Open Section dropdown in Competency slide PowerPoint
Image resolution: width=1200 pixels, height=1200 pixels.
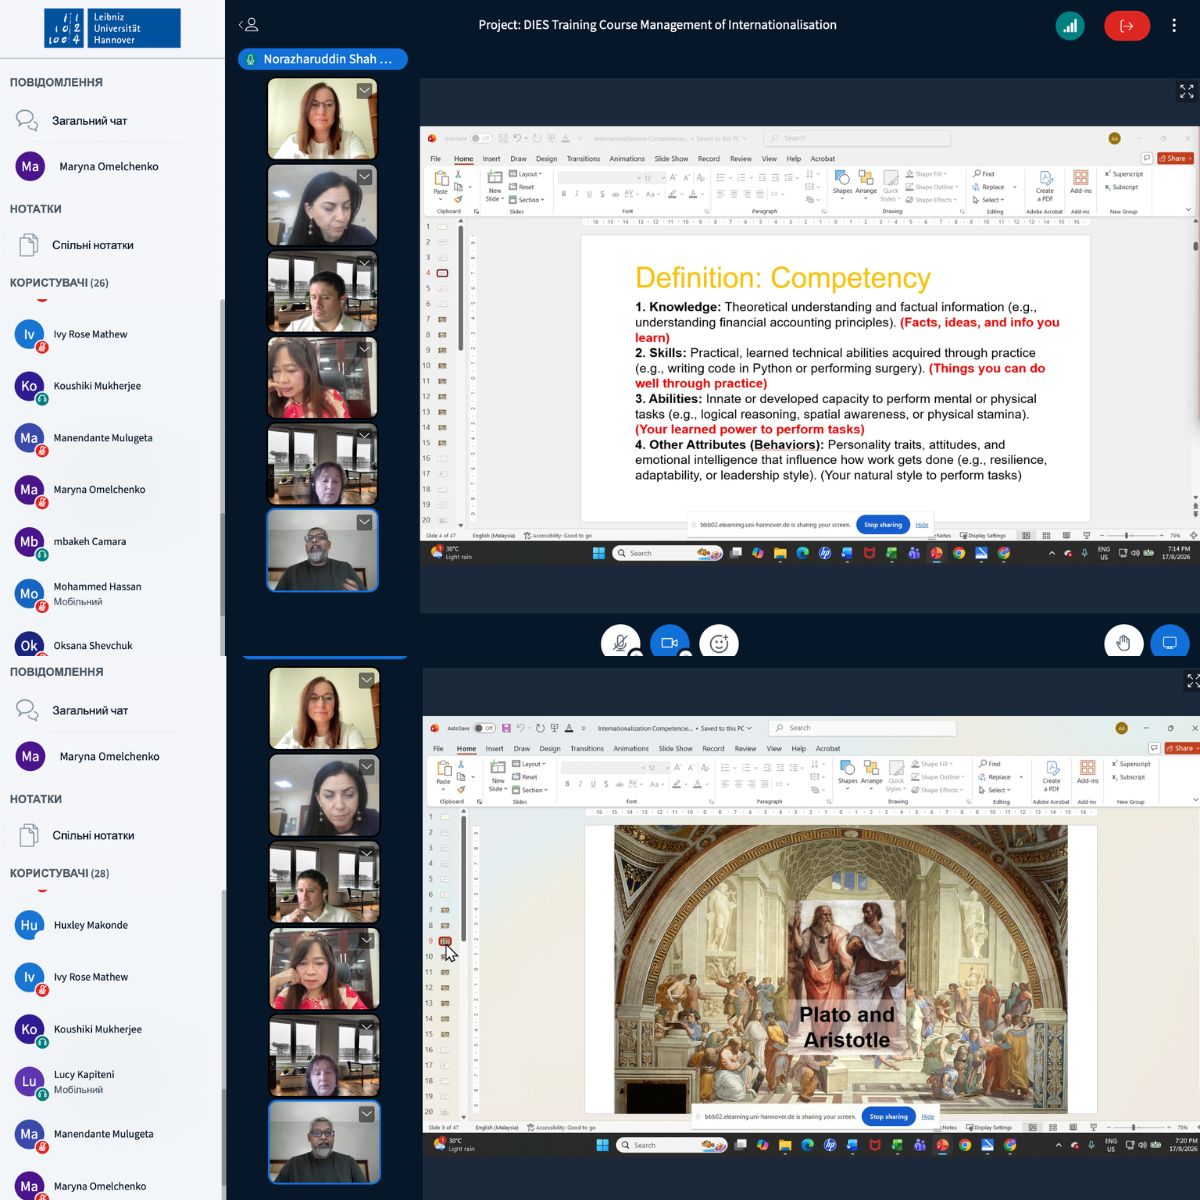[527, 200]
